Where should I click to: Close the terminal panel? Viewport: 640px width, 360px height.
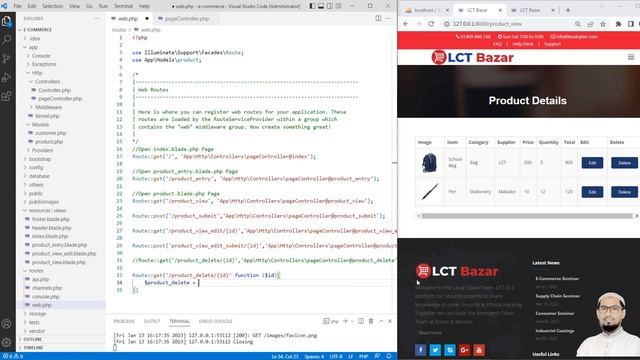point(390,321)
